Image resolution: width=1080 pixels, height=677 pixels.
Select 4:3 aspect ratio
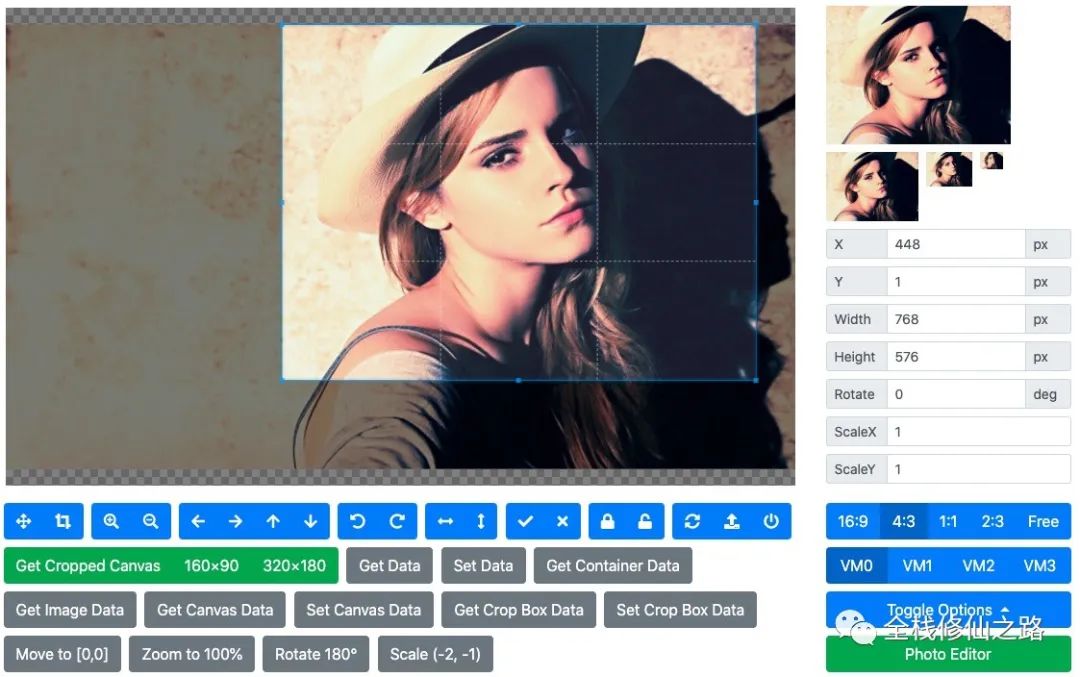point(904,521)
